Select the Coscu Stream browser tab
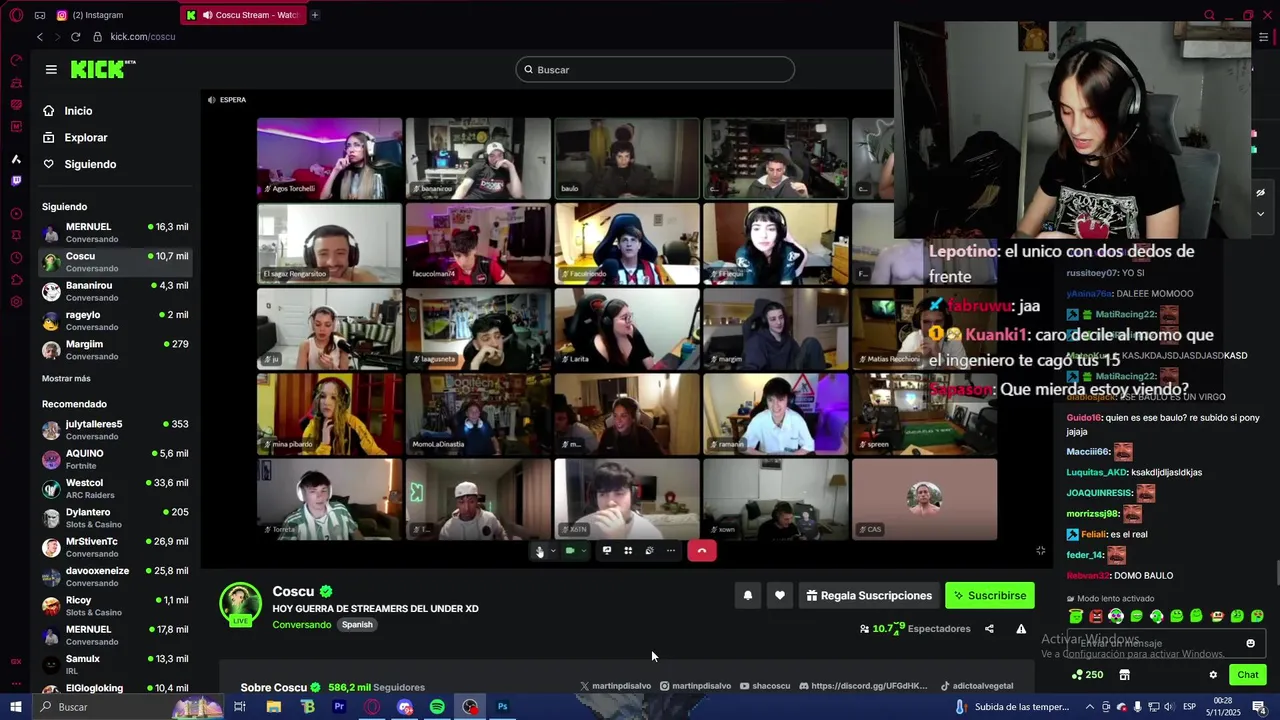 (242, 15)
